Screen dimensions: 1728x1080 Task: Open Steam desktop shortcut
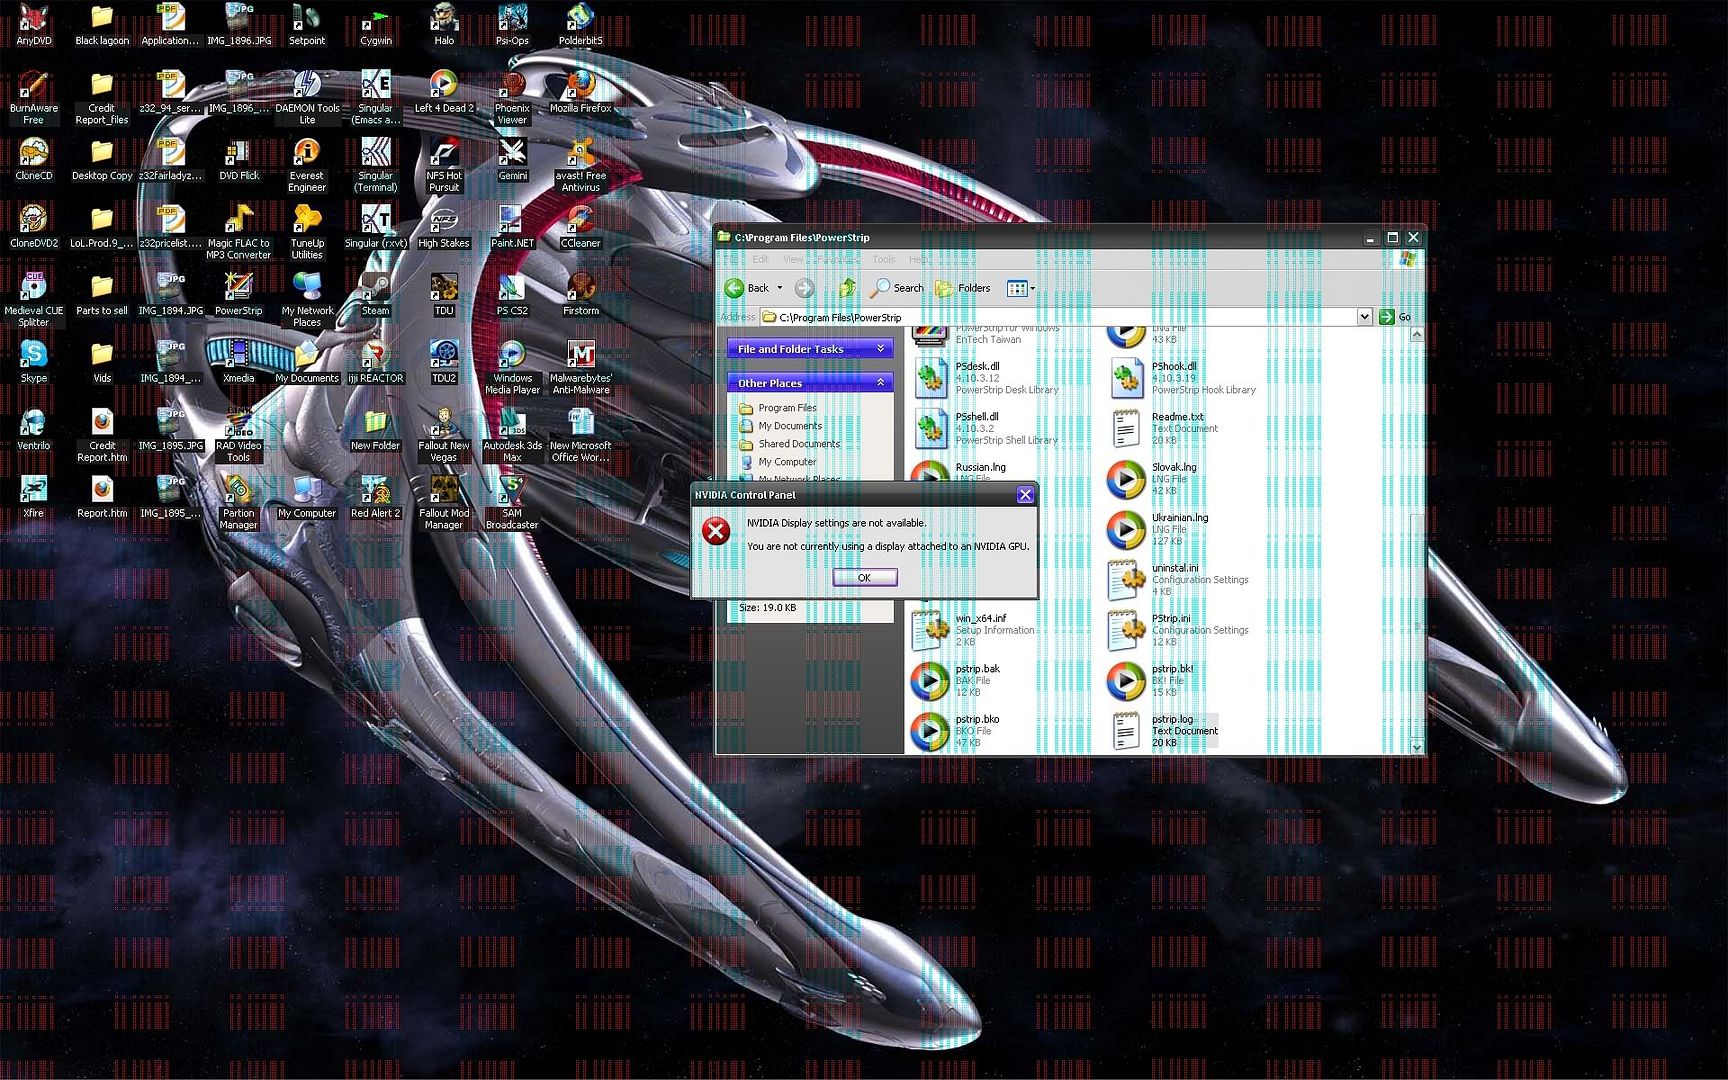[376, 295]
